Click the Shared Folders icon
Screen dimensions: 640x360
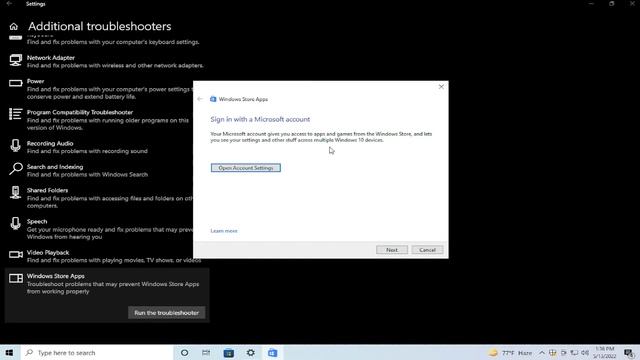(x=16, y=192)
